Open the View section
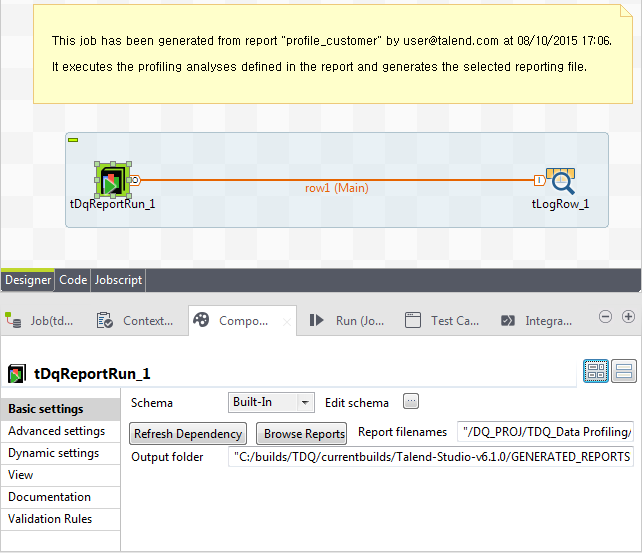Image resolution: width=642 pixels, height=553 pixels. click(60, 475)
